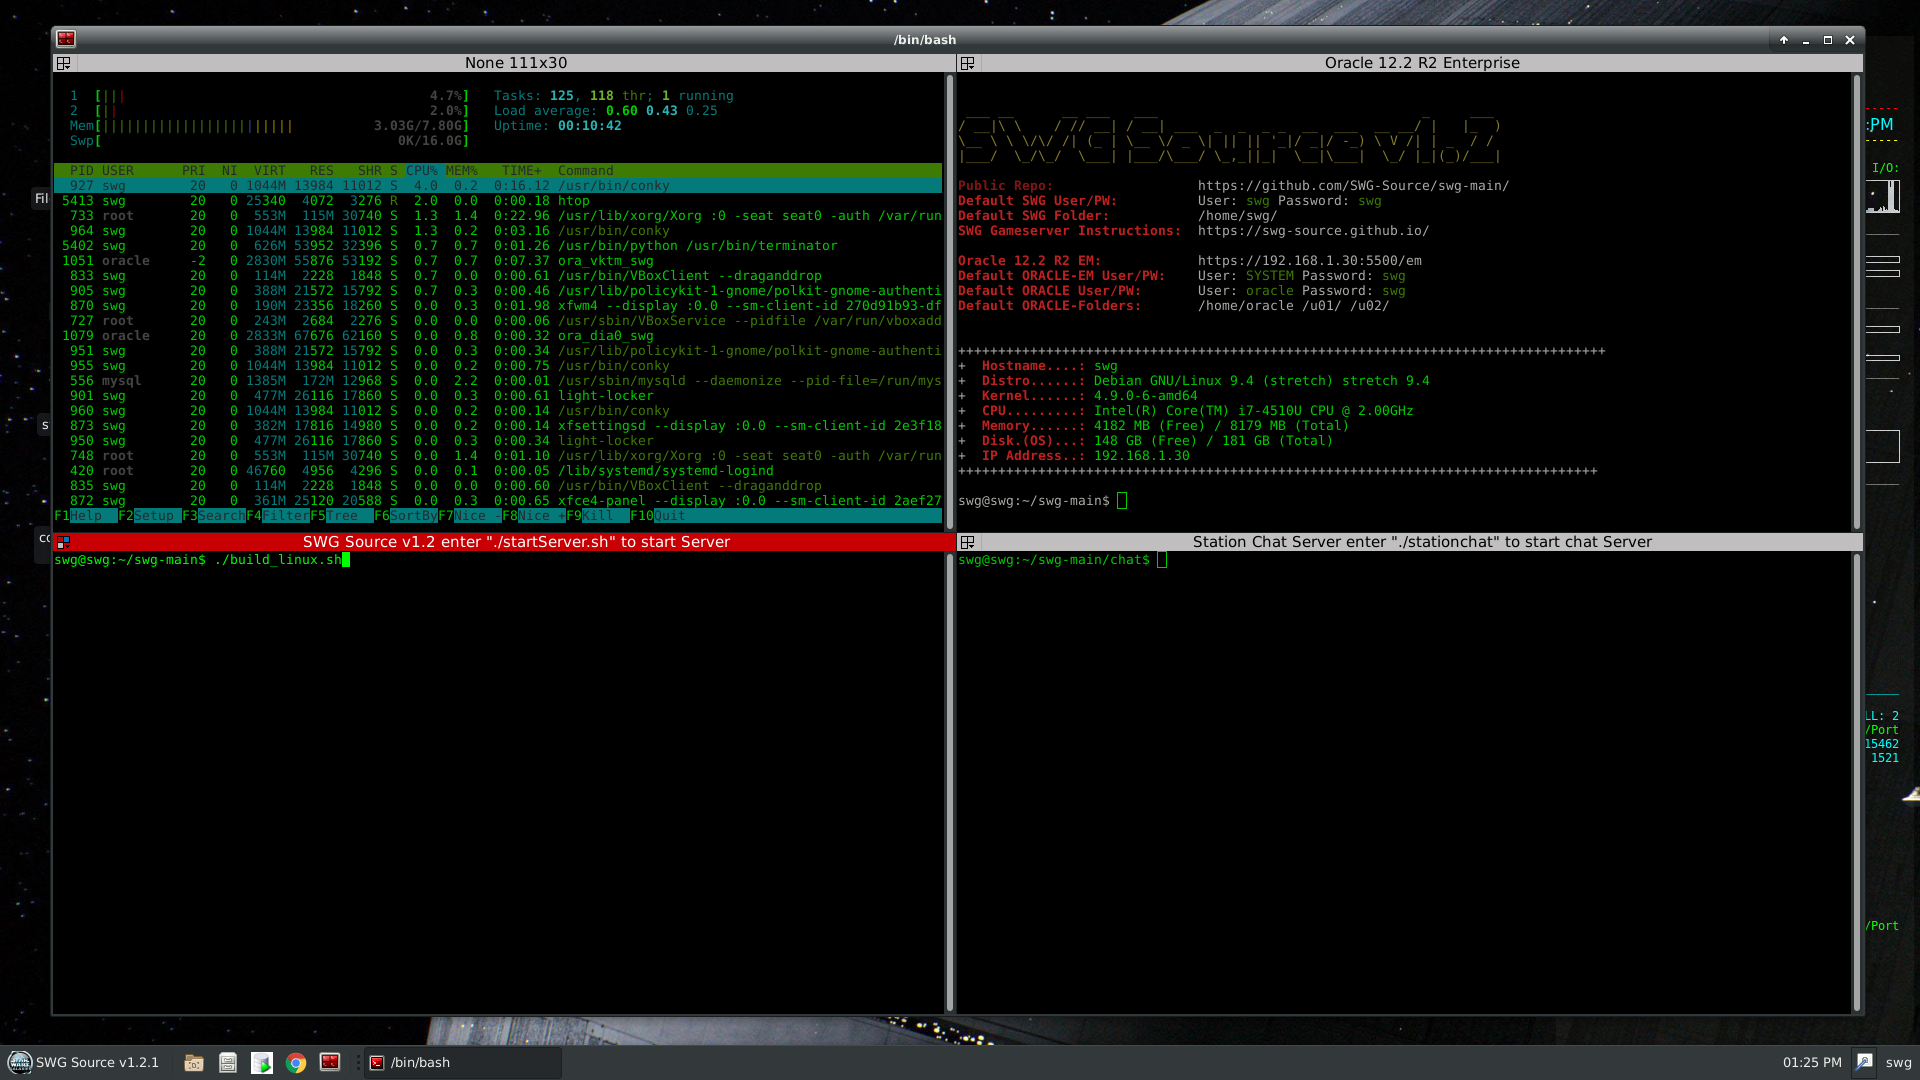Click the tray icon next to the clock
The image size is (1920, 1080).
tap(1864, 1062)
